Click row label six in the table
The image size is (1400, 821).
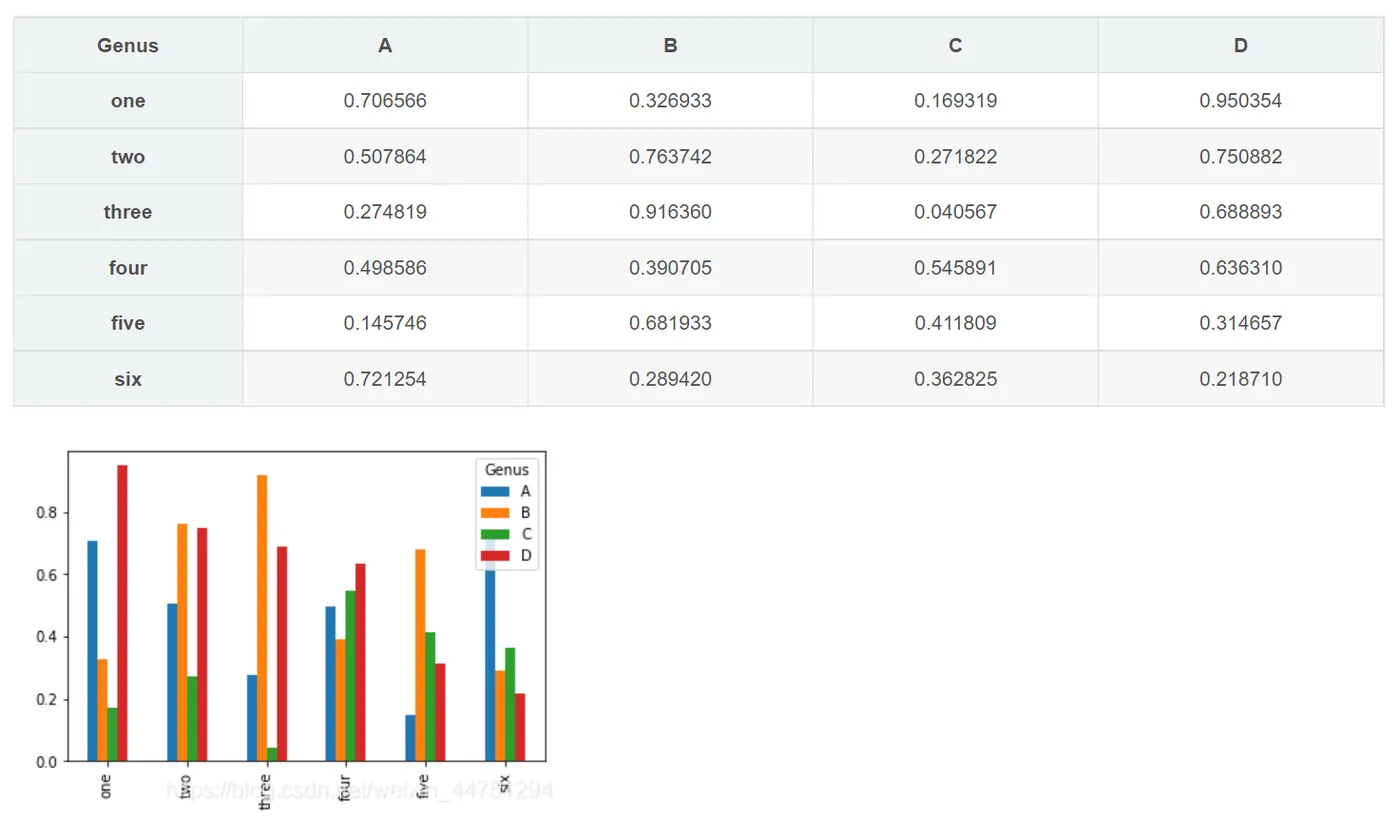(x=128, y=379)
